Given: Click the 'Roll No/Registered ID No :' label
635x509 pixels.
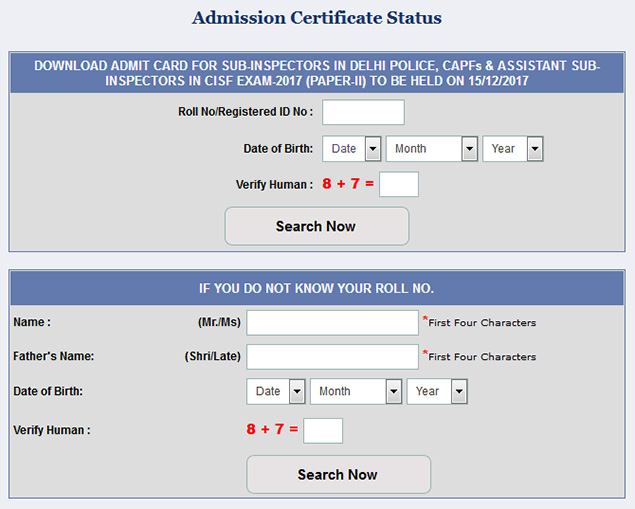Looking at the screenshot, I should click(246, 112).
